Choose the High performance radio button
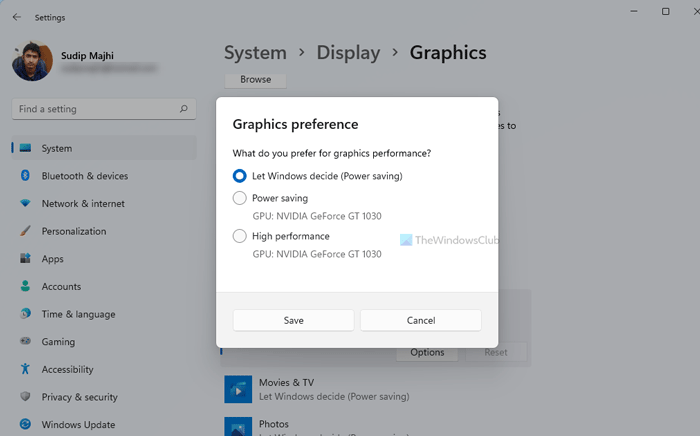Viewport: 700px width, 436px height. pos(240,236)
